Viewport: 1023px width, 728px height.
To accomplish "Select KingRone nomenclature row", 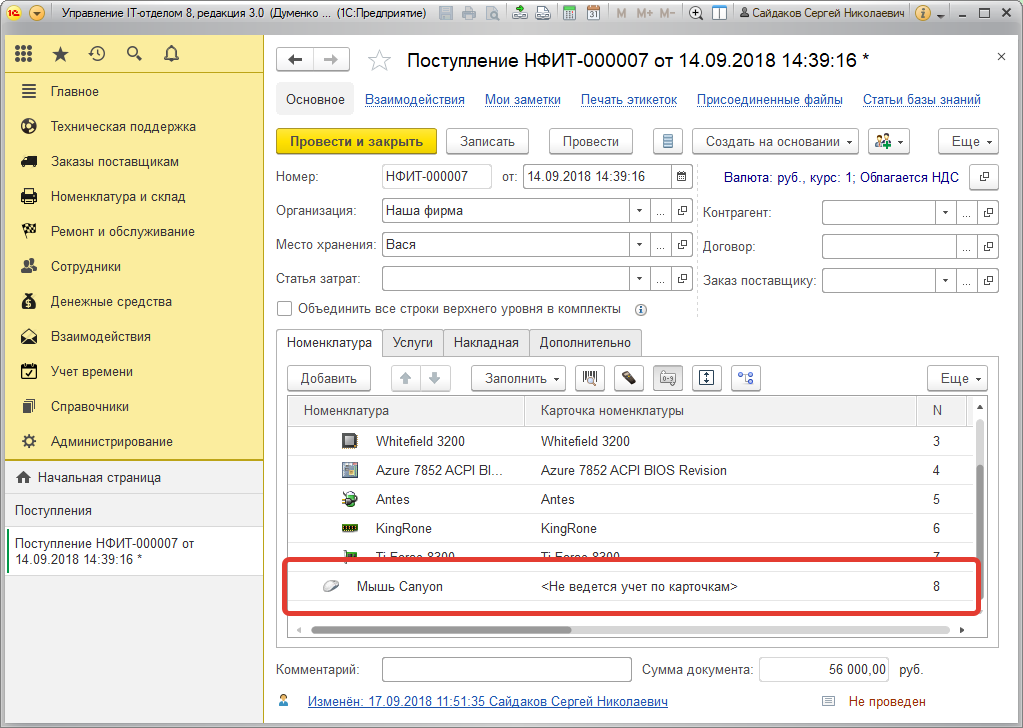I will click(630, 528).
